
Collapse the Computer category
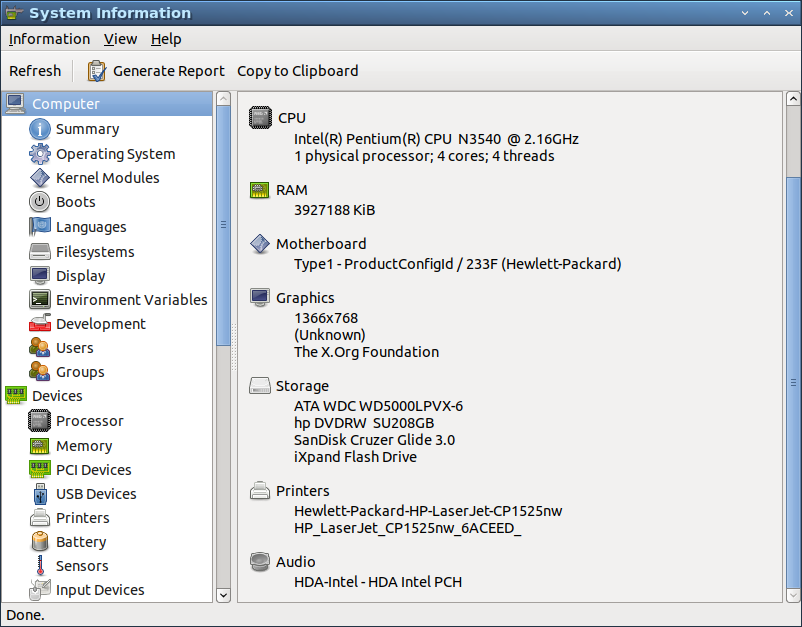click(x=66, y=104)
